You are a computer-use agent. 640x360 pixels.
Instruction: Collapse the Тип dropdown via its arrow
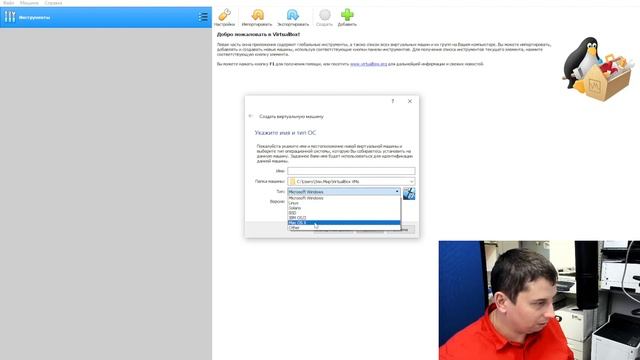[397, 191]
